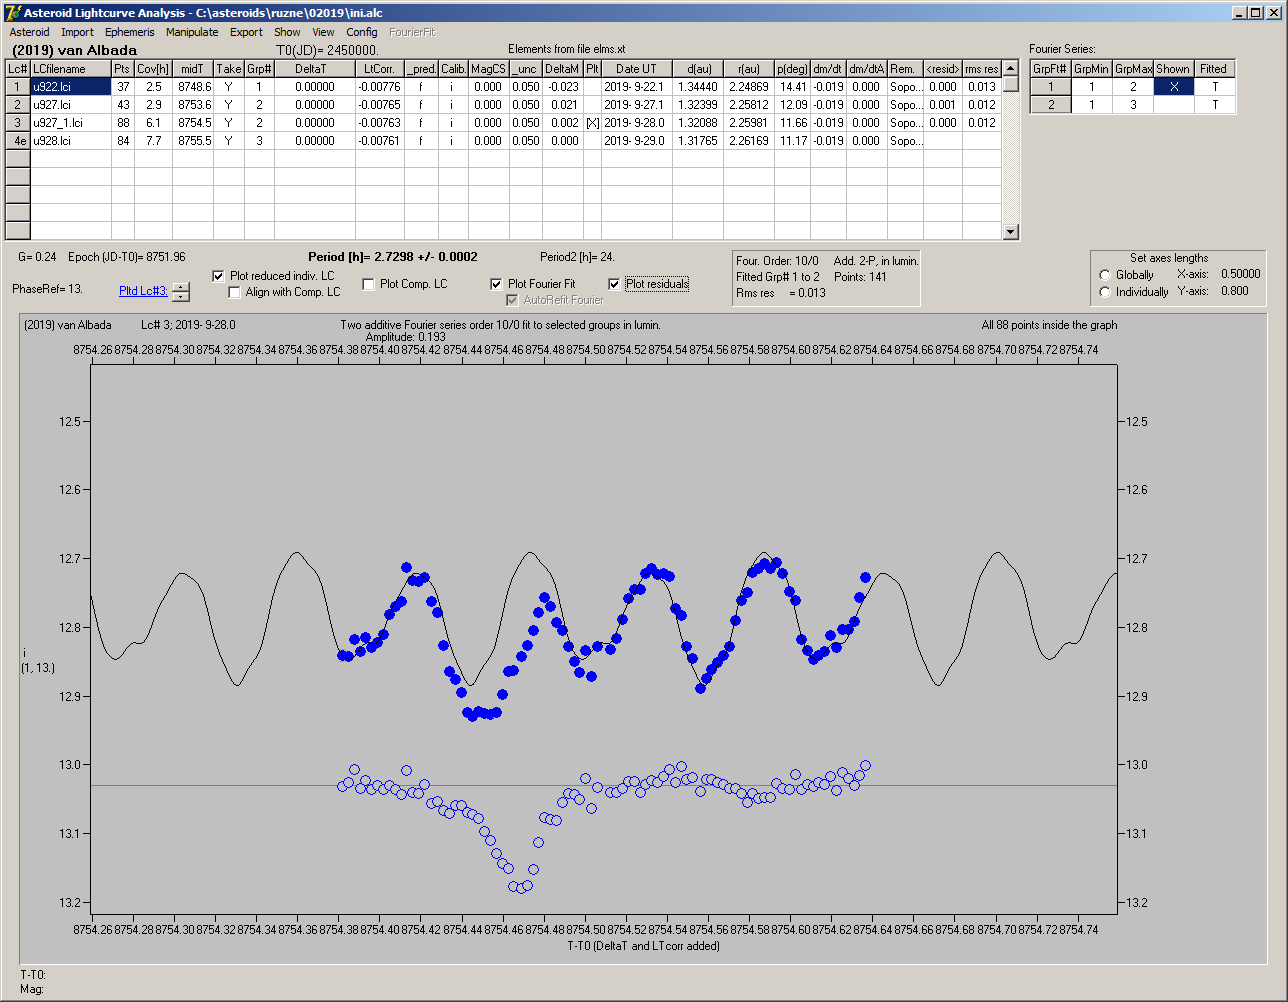Screen dimensions: 1288x1002
Task: Click Date UT cell 2019- 9-29.0
Action: [636, 141]
